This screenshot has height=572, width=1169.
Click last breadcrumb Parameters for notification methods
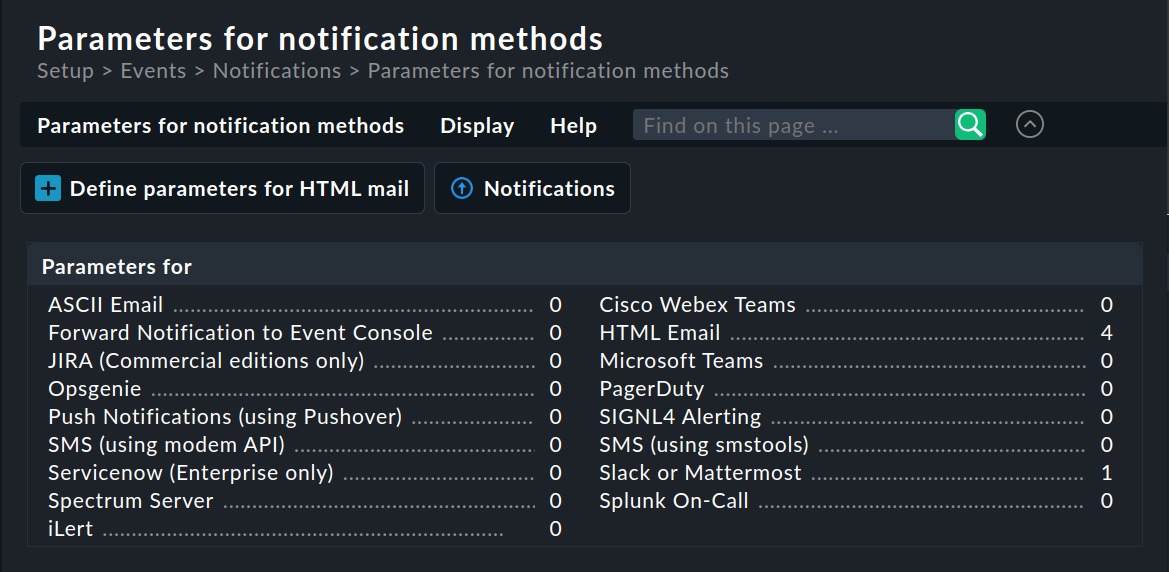548,71
